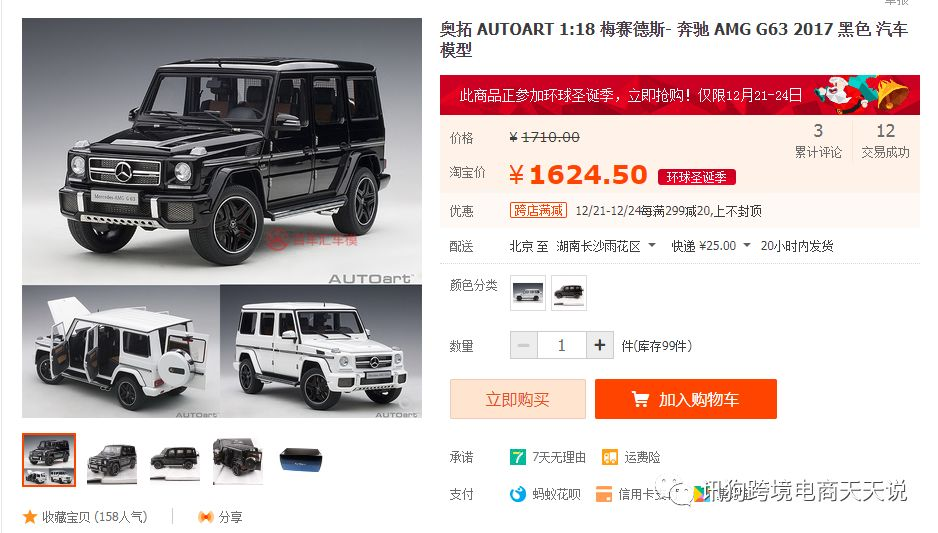The image size is (938, 533).
Task: Open the 快递 ¥25.00 shipping method dropdown
Action: point(711,246)
